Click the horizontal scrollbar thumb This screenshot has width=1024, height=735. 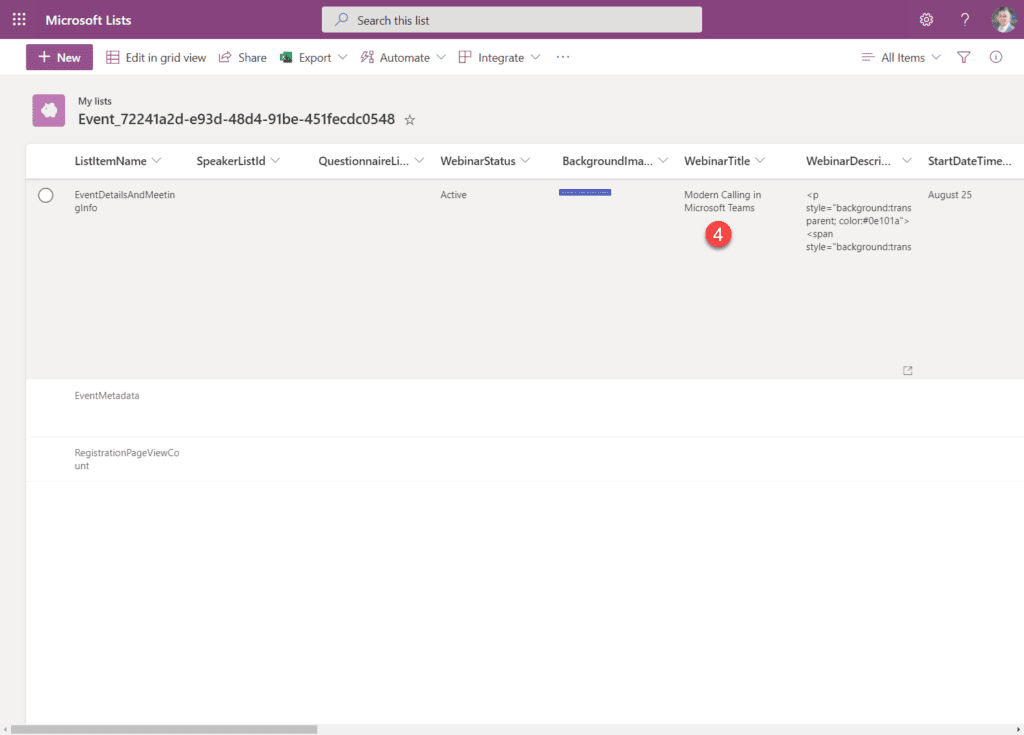(164, 729)
